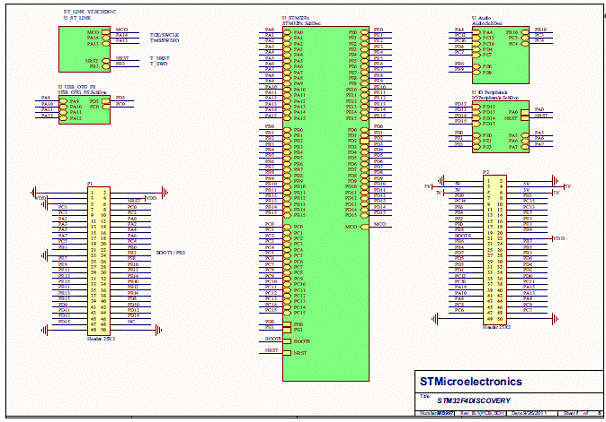Image resolution: width=606 pixels, height=422 pixels.
Task: Select the PA14 port on the U_ST_LINK block
Action: point(105,38)
